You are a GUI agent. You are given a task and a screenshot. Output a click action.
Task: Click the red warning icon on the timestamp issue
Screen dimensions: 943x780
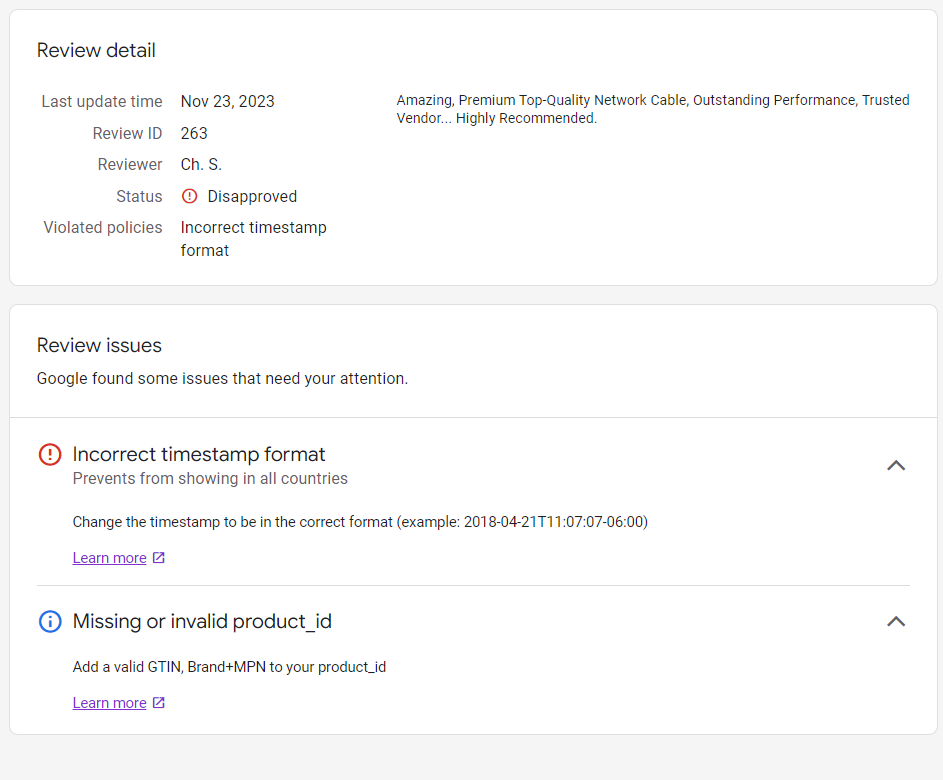[x=49, y=454]
